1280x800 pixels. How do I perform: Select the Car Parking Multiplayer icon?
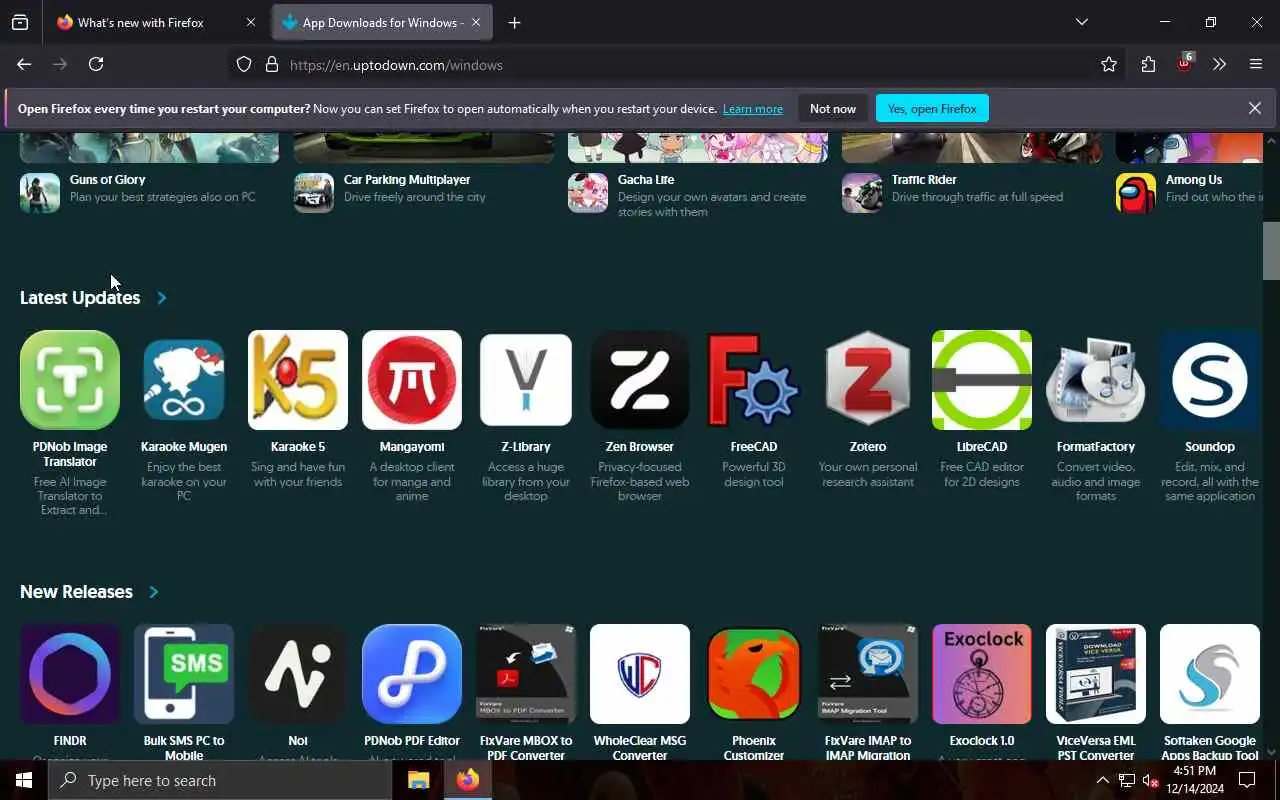(x=314, y=193)
